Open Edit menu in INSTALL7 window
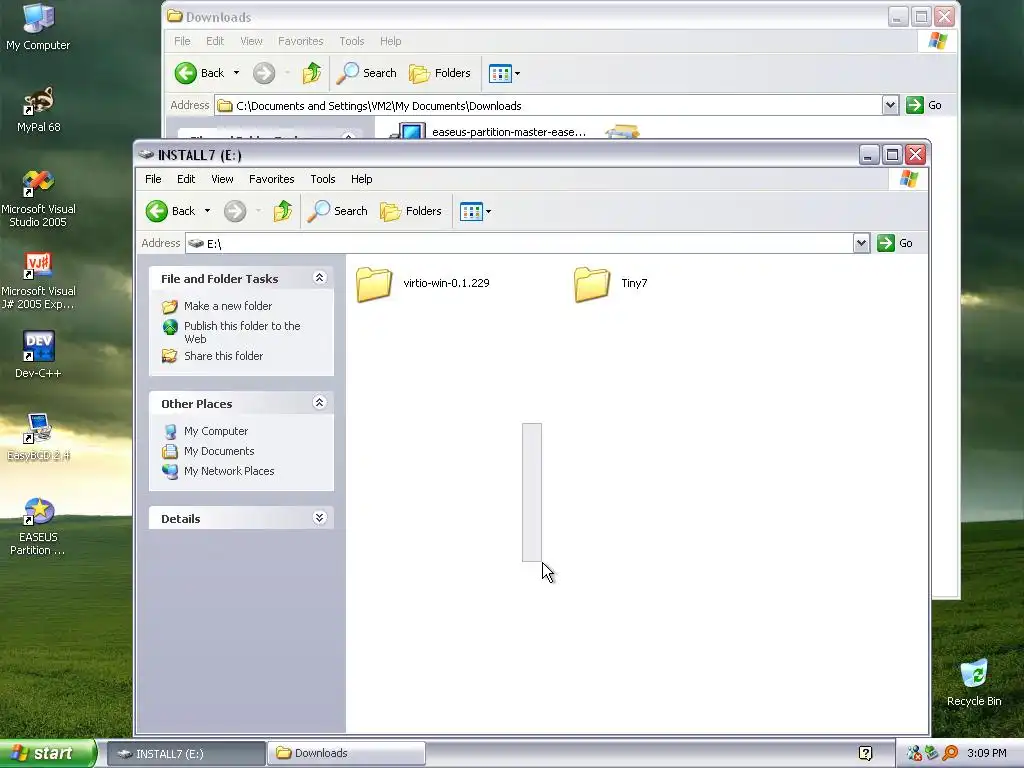 click(x=186, y=179)
